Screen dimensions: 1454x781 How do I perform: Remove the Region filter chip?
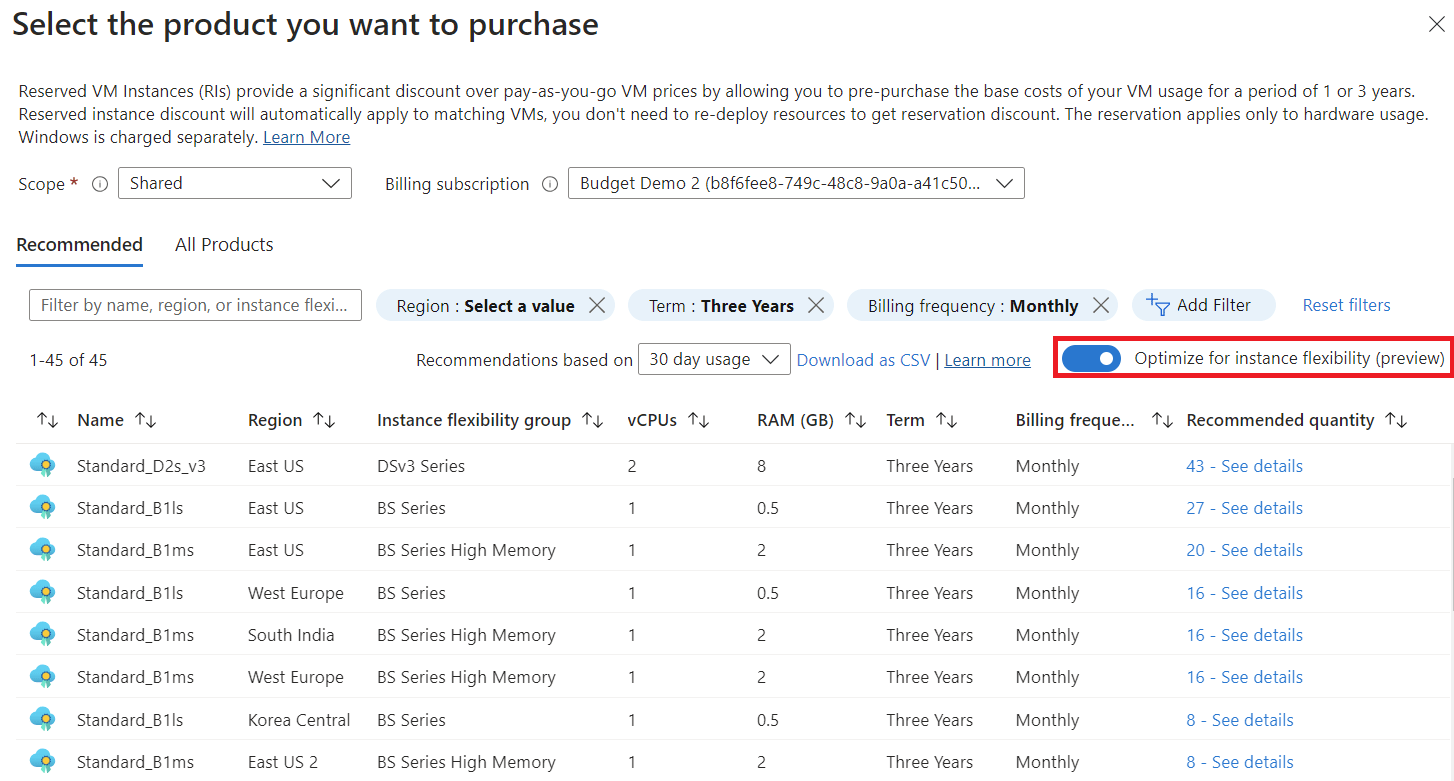(x=599, y=305)
